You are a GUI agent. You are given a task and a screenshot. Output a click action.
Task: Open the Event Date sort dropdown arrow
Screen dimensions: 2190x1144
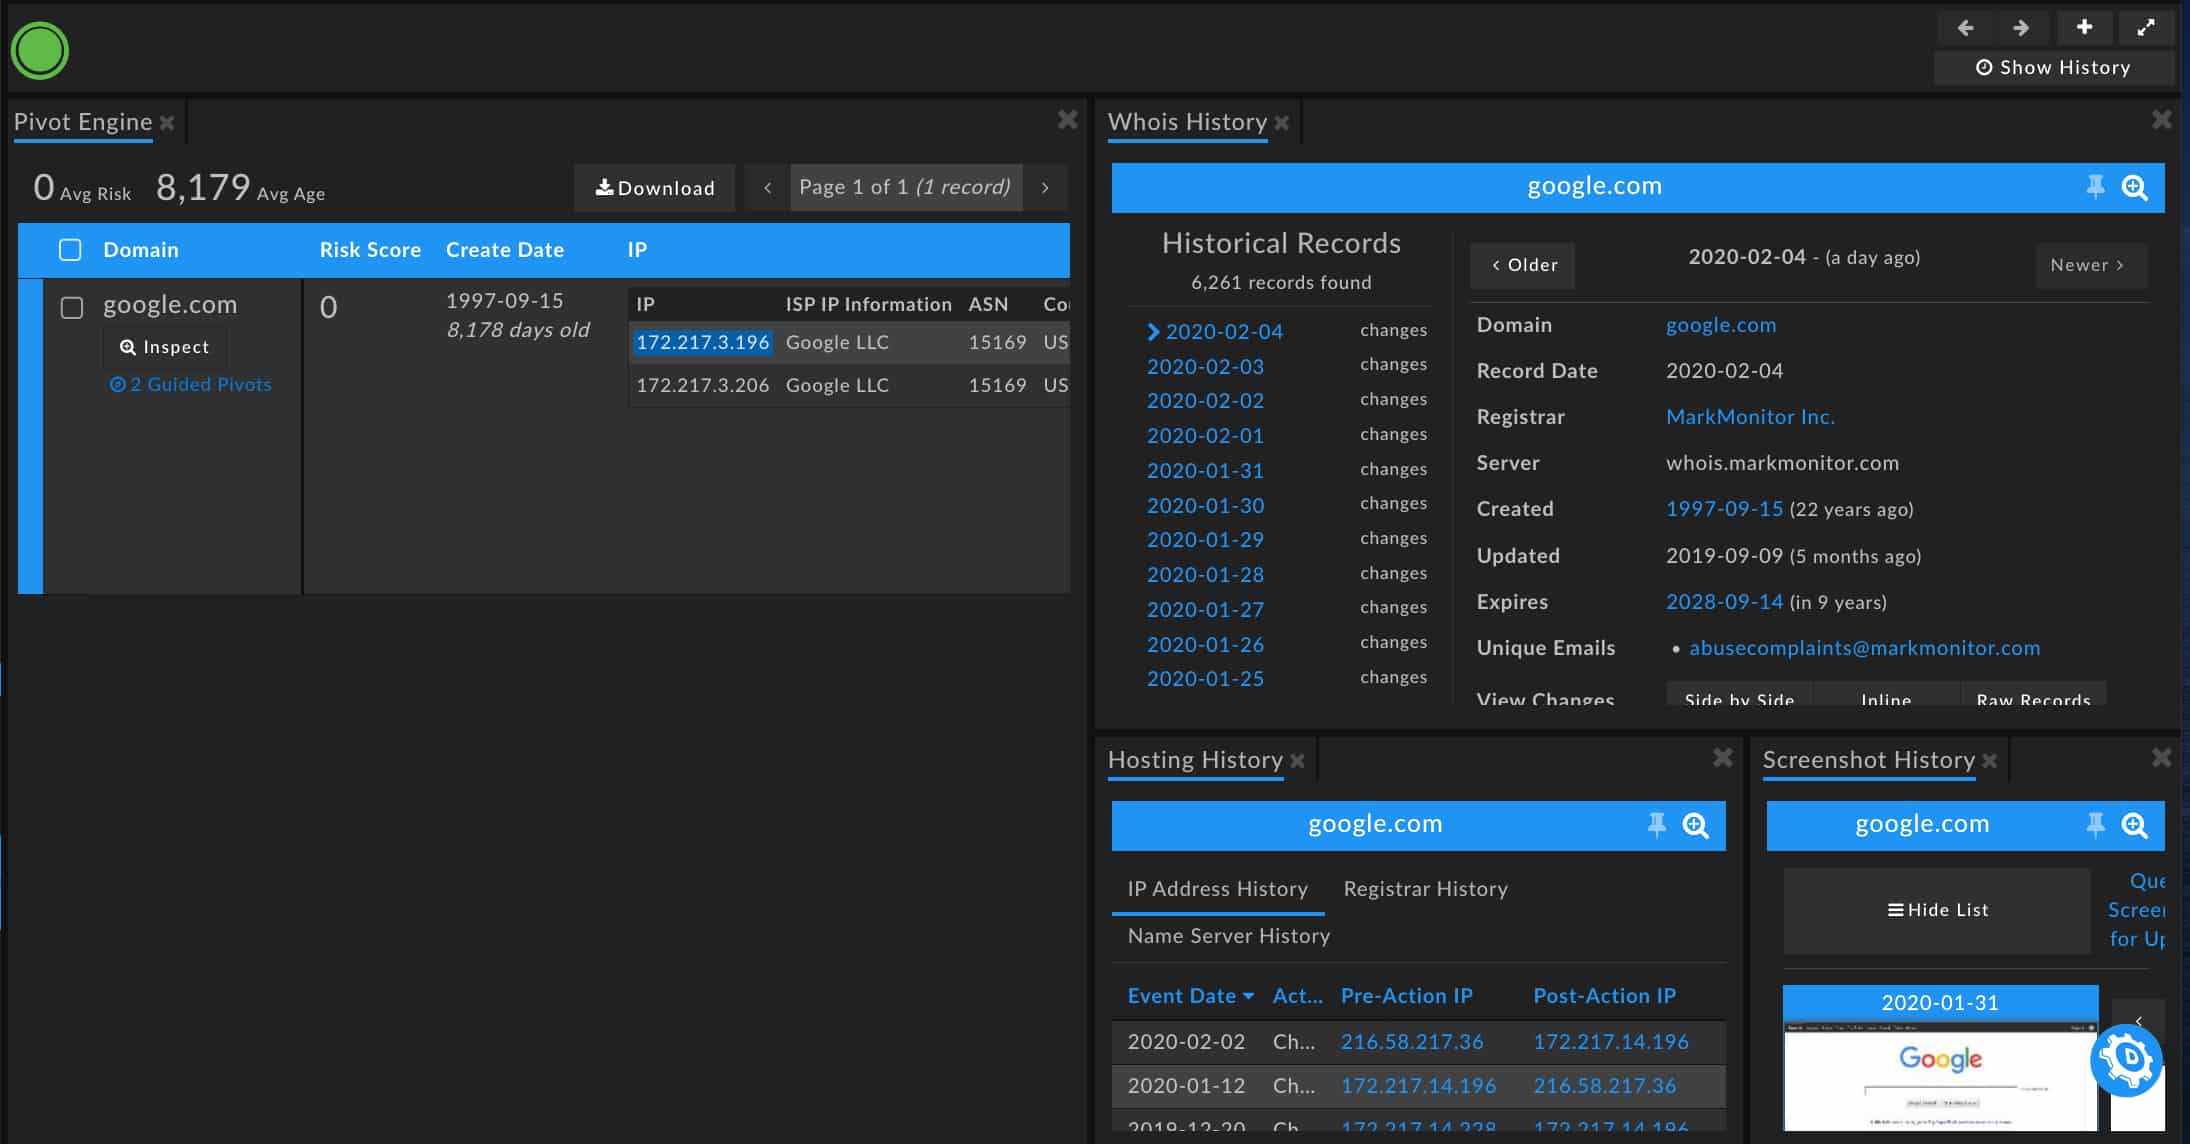[x=1248, y=996]
